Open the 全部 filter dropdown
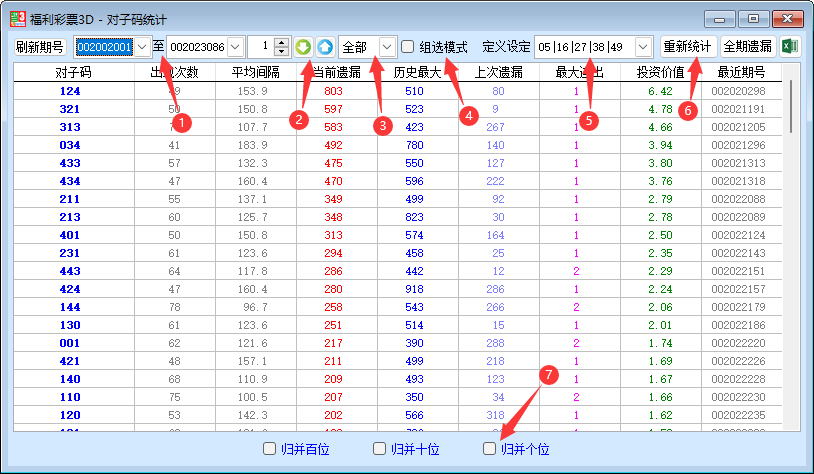Screen dimensions: 814x474 pyautogui.click(x=386, y=47)
